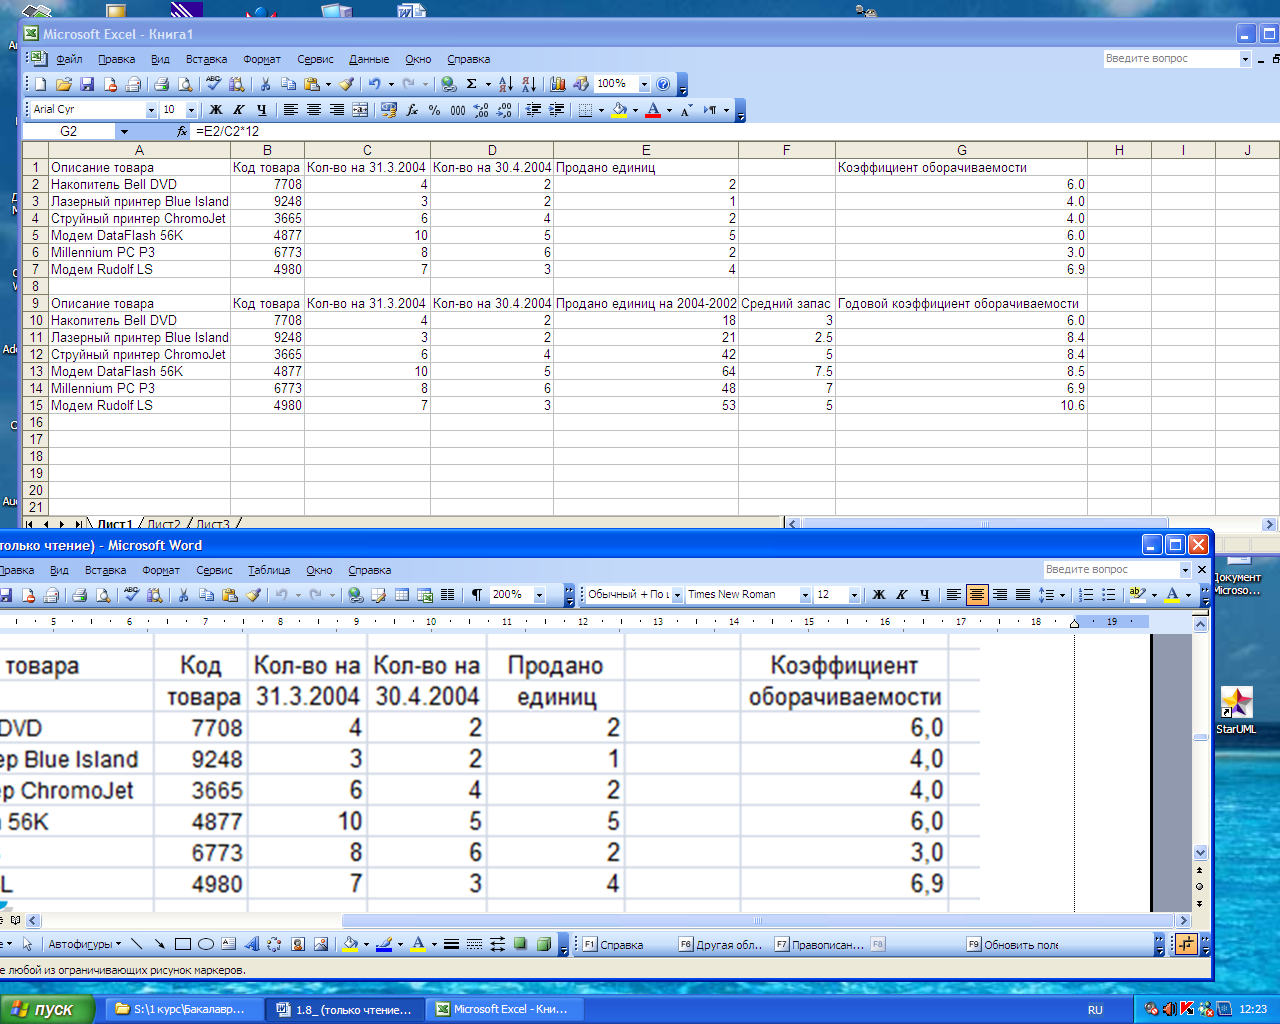Screen dimensions: 1280x1024
Task: Click F9 Обновить поле button in Word
Action: (1014, 944)
